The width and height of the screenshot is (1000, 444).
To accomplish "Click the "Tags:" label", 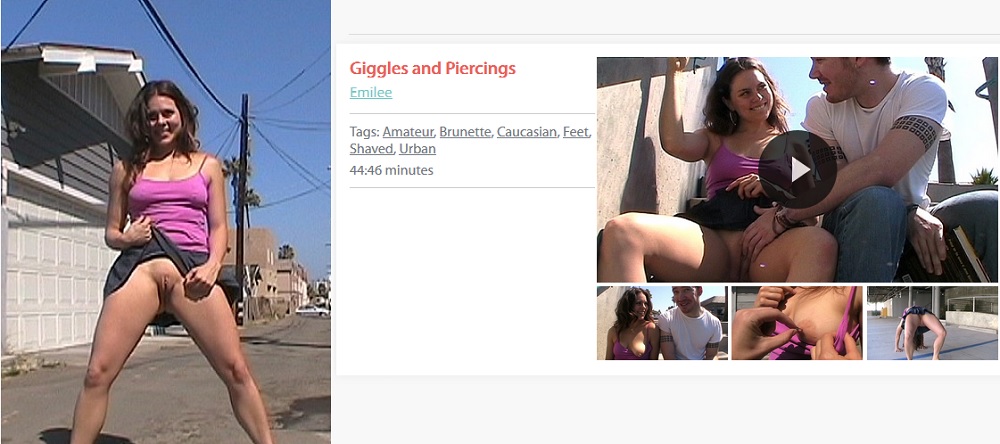I will [364, 132].
